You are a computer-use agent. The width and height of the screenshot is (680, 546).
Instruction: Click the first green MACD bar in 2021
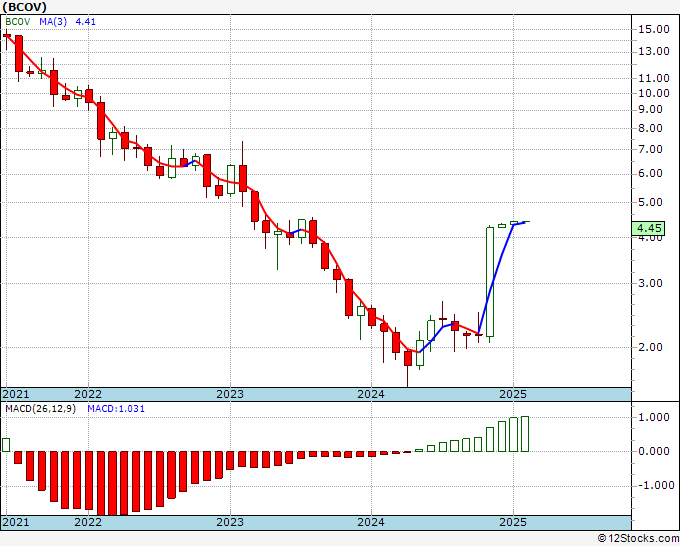tap(6, 445)
